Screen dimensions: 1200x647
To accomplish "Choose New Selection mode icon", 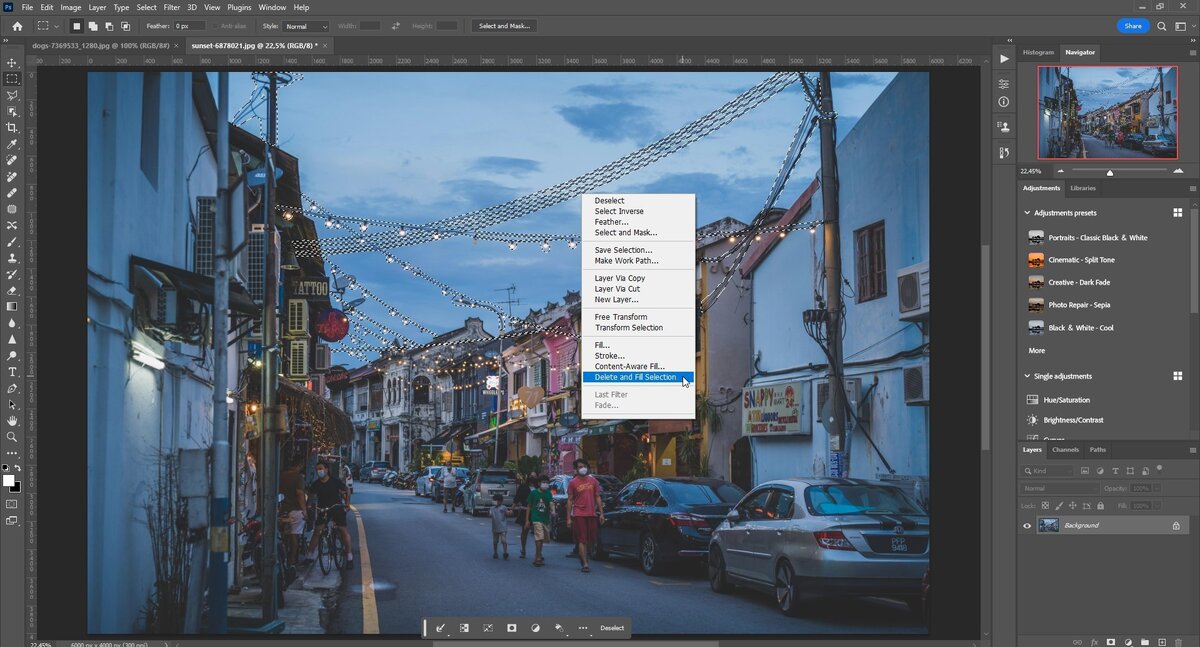I will [77, 26].
